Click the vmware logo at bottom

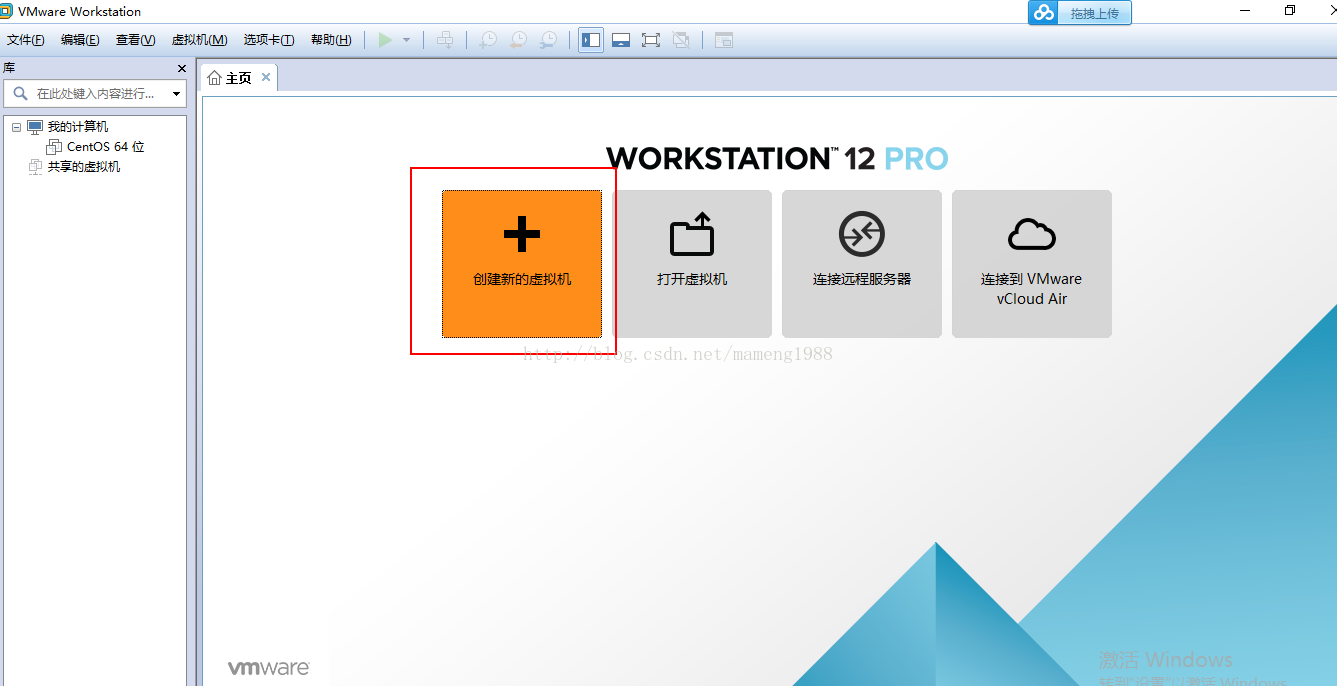(269, 668)
